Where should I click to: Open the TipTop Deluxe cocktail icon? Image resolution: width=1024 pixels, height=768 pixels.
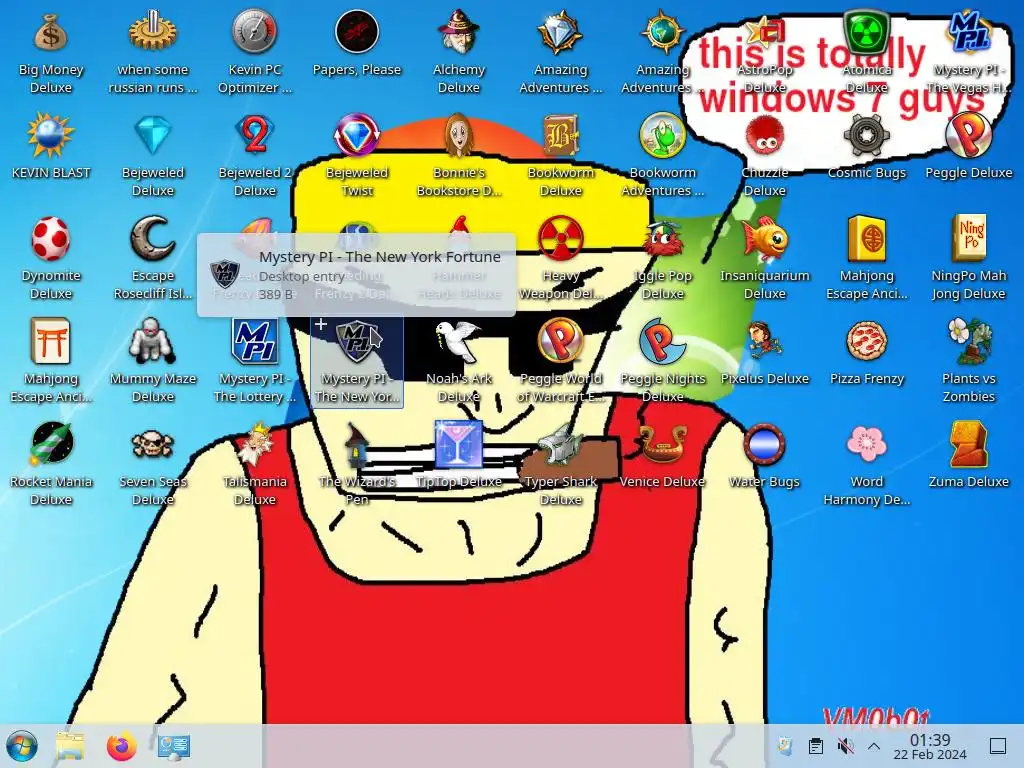tap(458, 444)
